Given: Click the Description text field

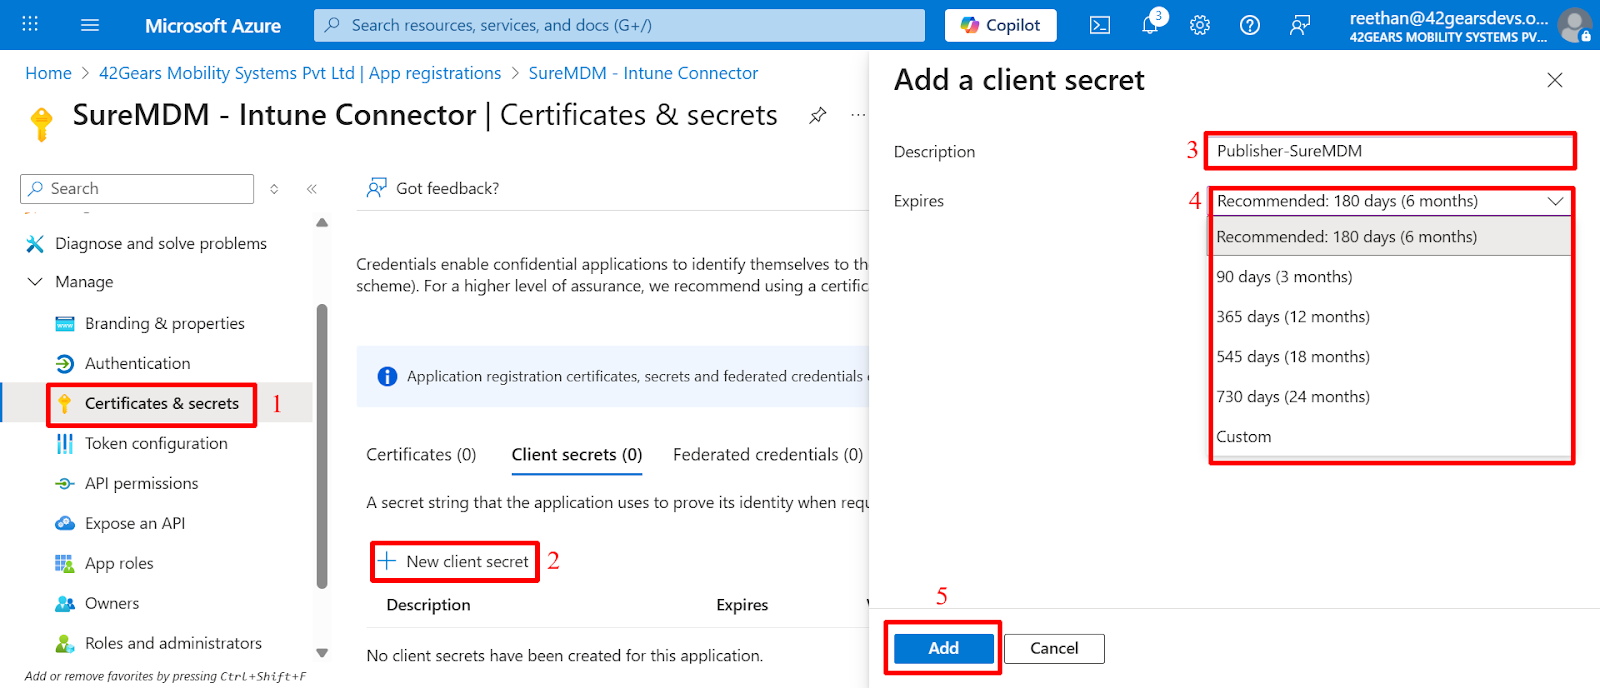Looking at the screenshot, I should [1390, 151].
